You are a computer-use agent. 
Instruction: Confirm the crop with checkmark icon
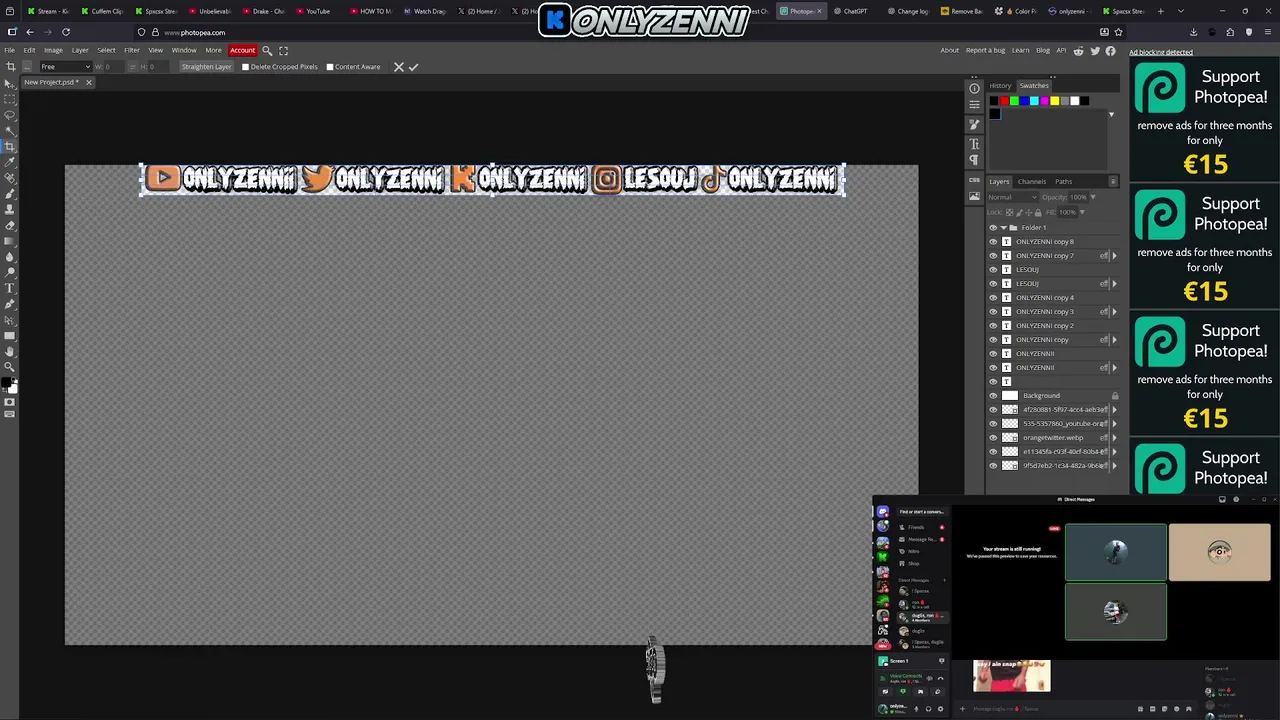(413, 67)
